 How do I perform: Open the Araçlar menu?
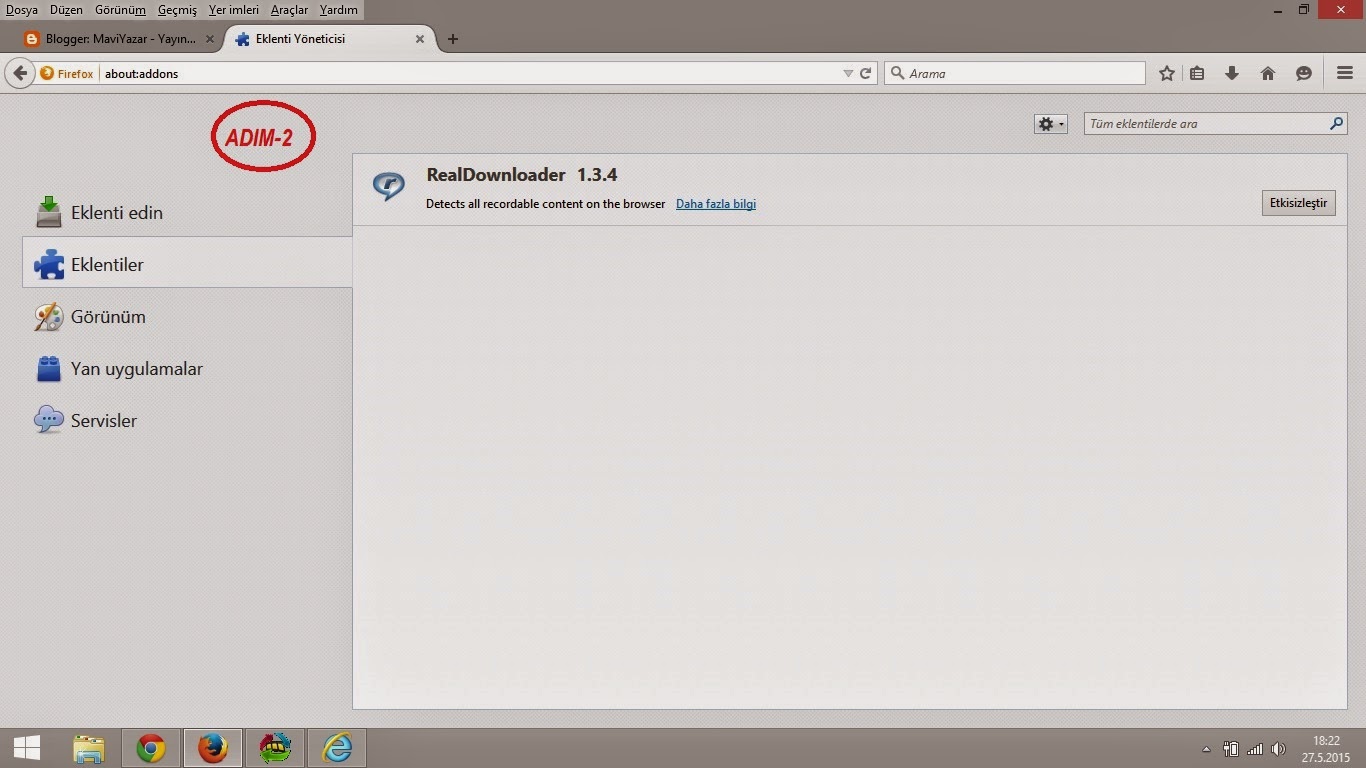pos(289,10)
